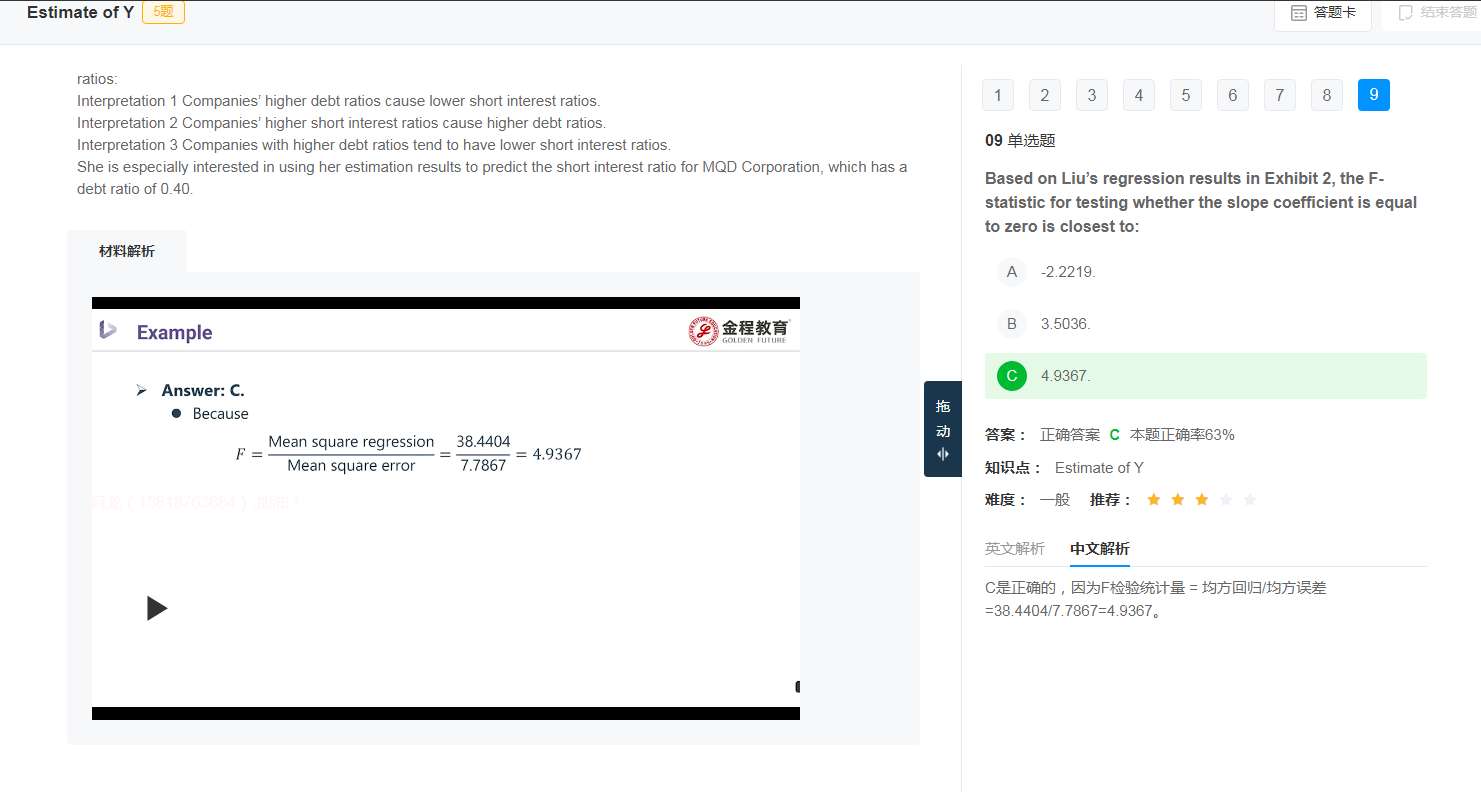Click the 结束答题 finish button
Screen dimensions: 1481x796
click(1433, 13)
